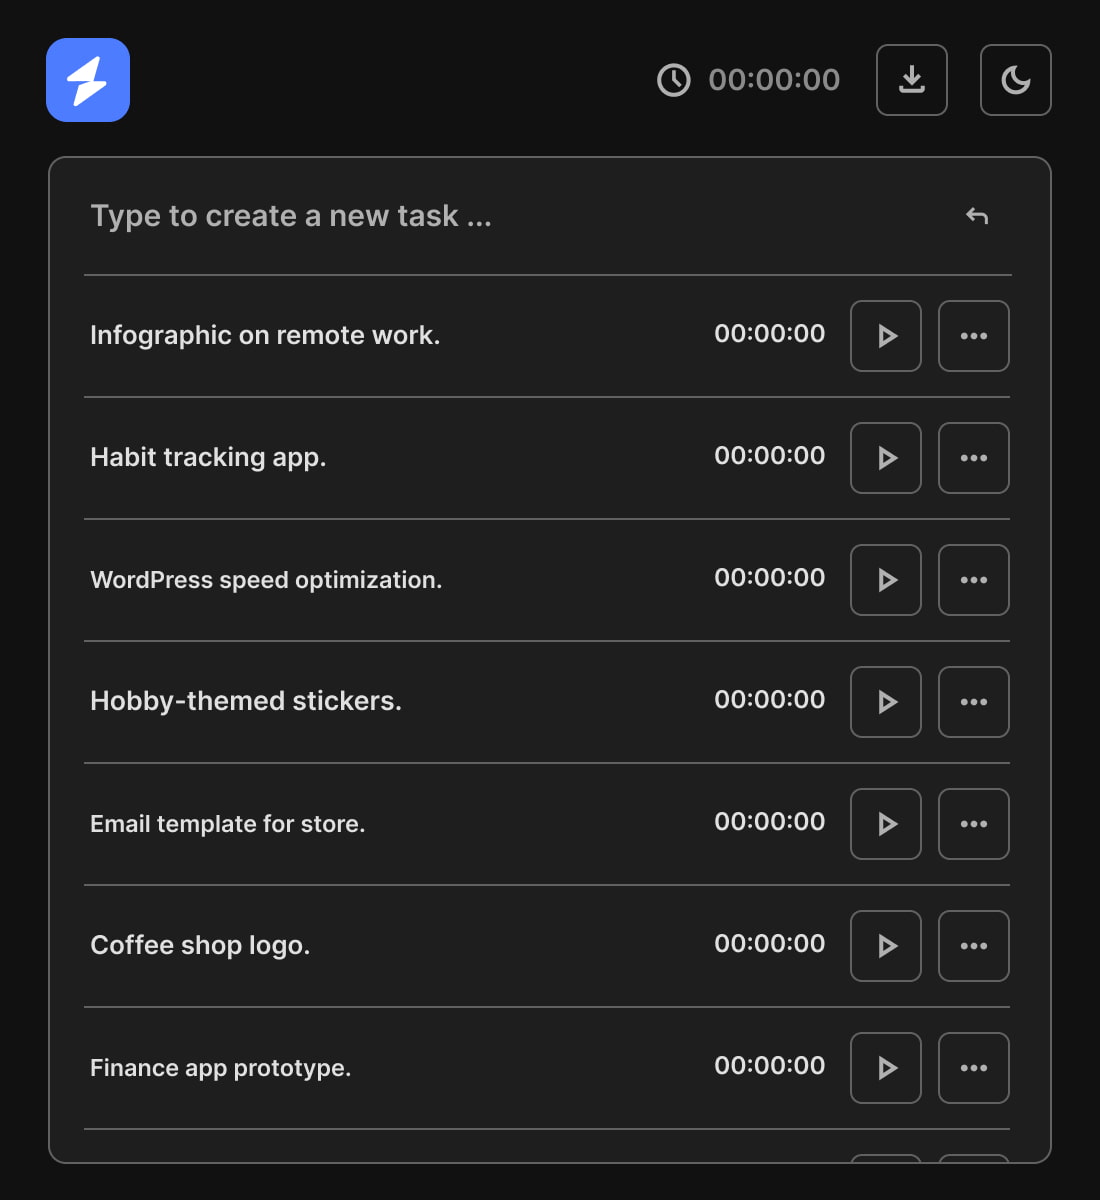Screen dimensions: 1100x1200
Task: Open ellipsis menu for Email template task
Action: click(x=973, y=824)
